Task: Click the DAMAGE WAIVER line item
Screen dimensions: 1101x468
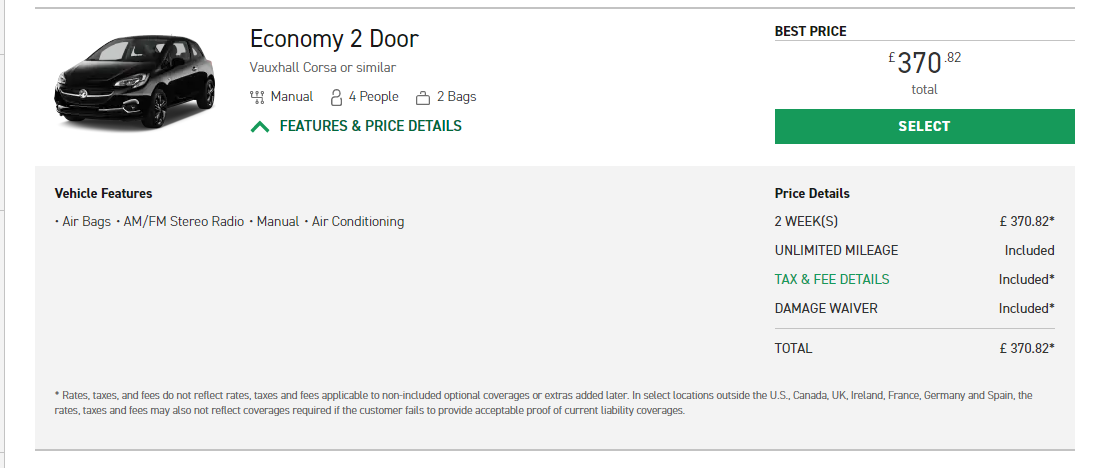Action: tap(914, 308)
